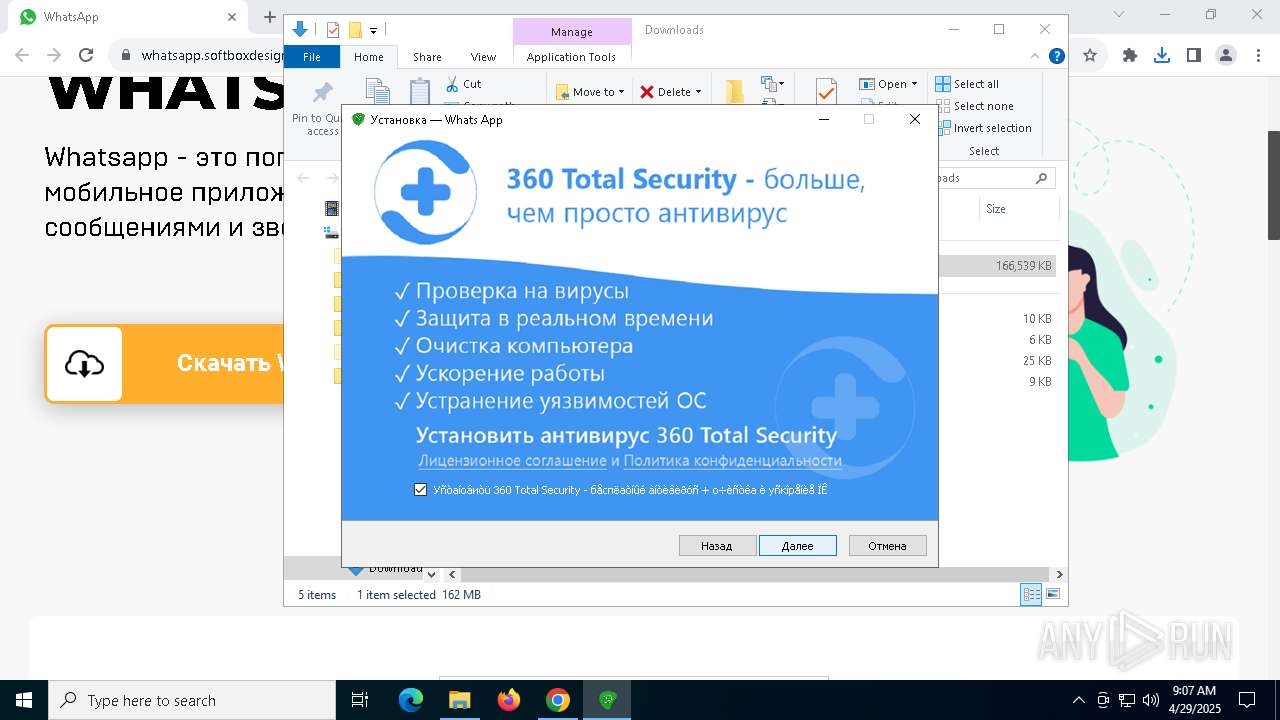Select the 166,539 KB file row
This screenshot has height=720, width=1280.
pos(998,266)
